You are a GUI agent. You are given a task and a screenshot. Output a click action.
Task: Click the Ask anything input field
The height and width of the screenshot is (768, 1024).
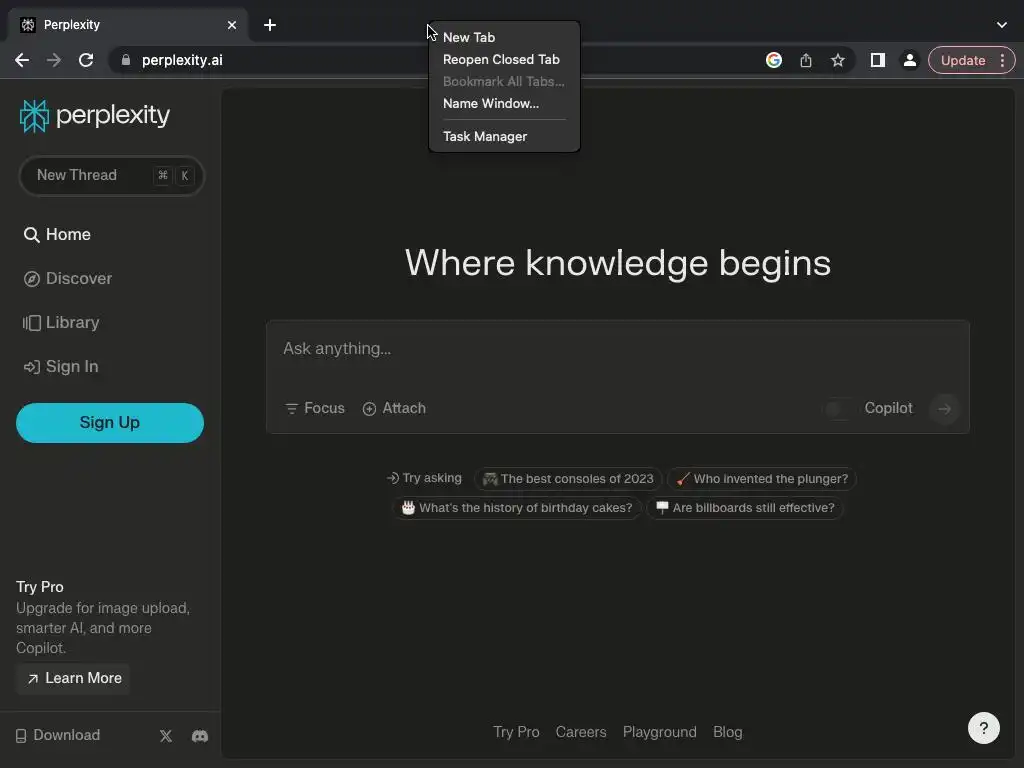tap(617, 349)
